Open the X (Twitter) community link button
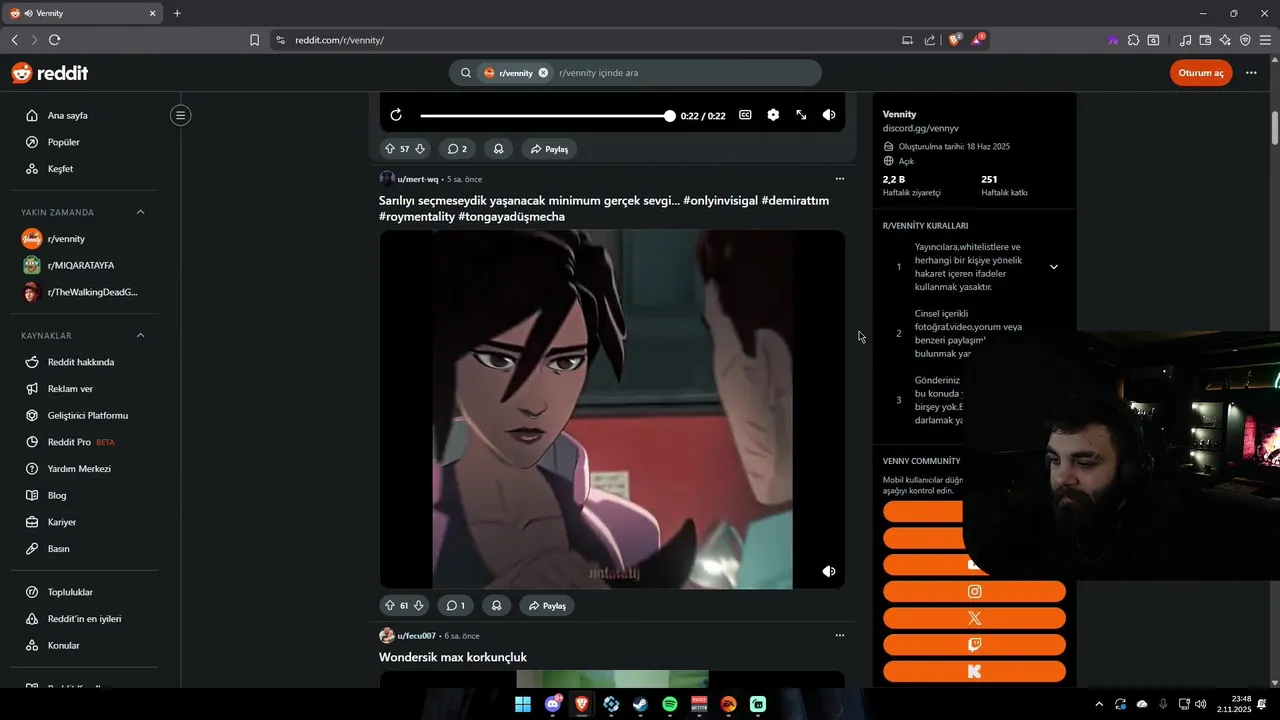 pyautogui.click(x=974, y=618)
